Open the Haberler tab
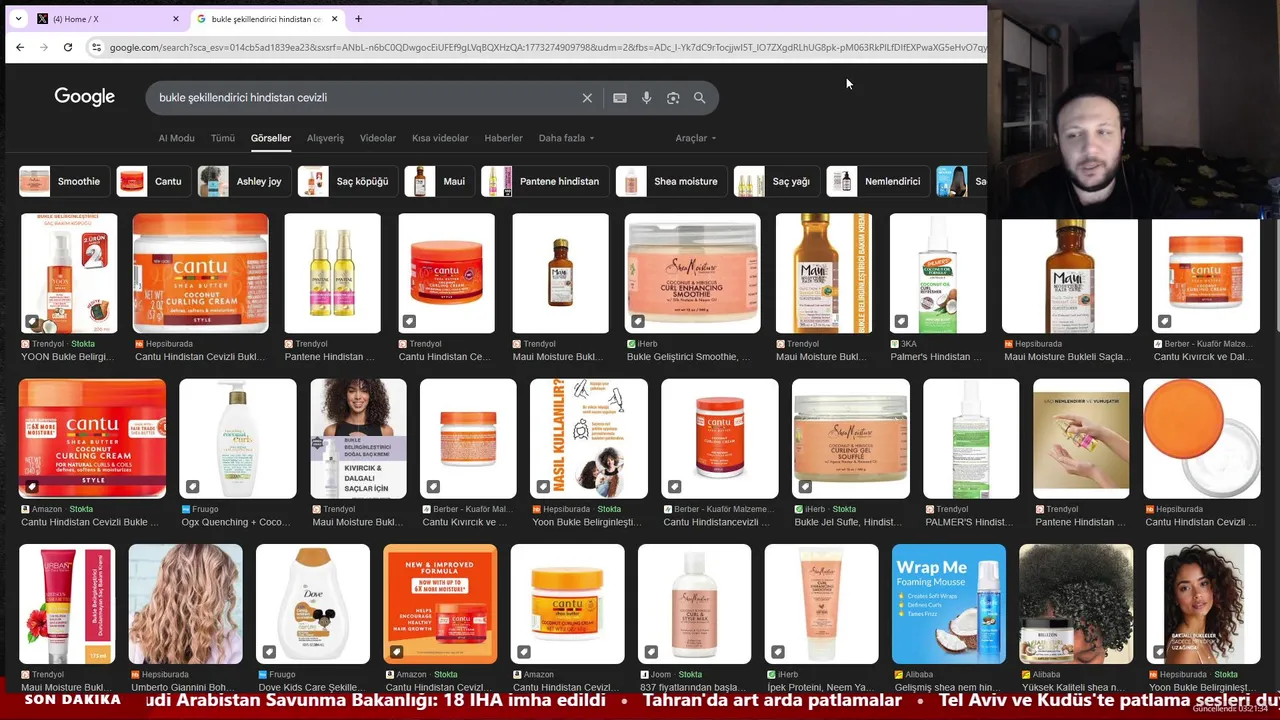The width and height of the screenshot is (1280, 720). click(x=503, y=138)
